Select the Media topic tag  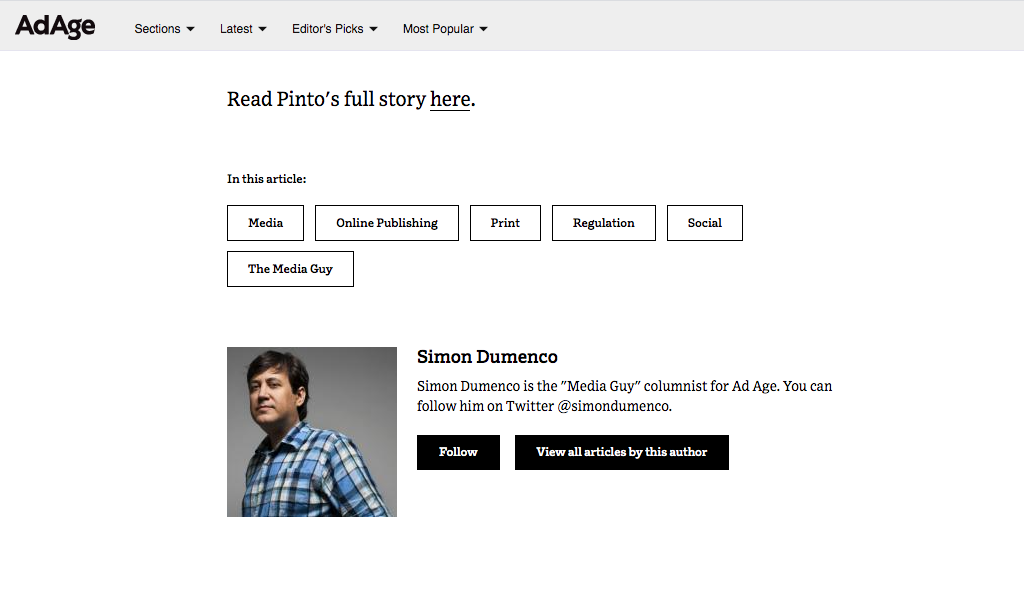point(265,223)
